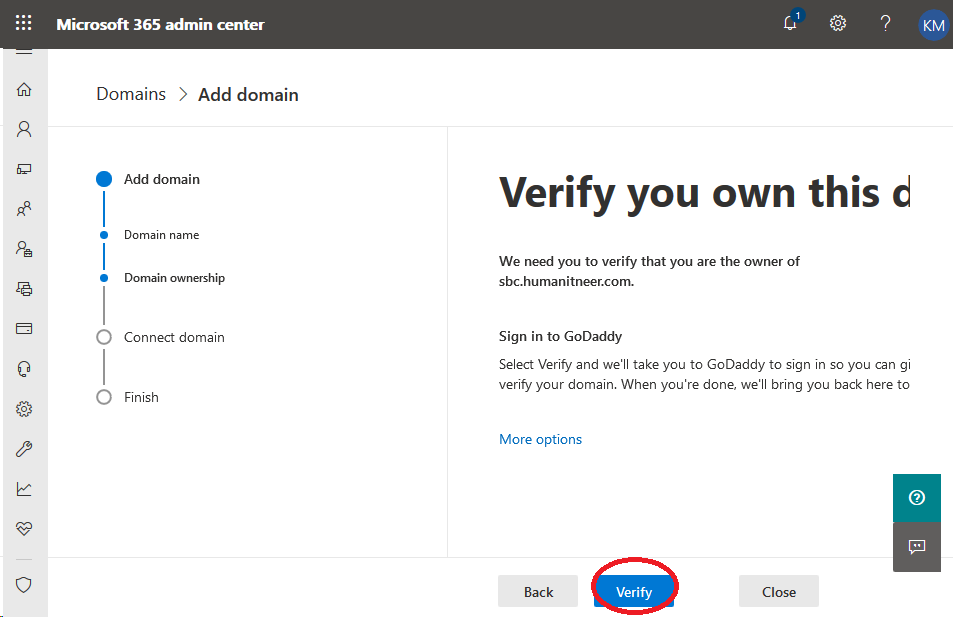Collapse the navigation hamburger menu

click(24, 51)
